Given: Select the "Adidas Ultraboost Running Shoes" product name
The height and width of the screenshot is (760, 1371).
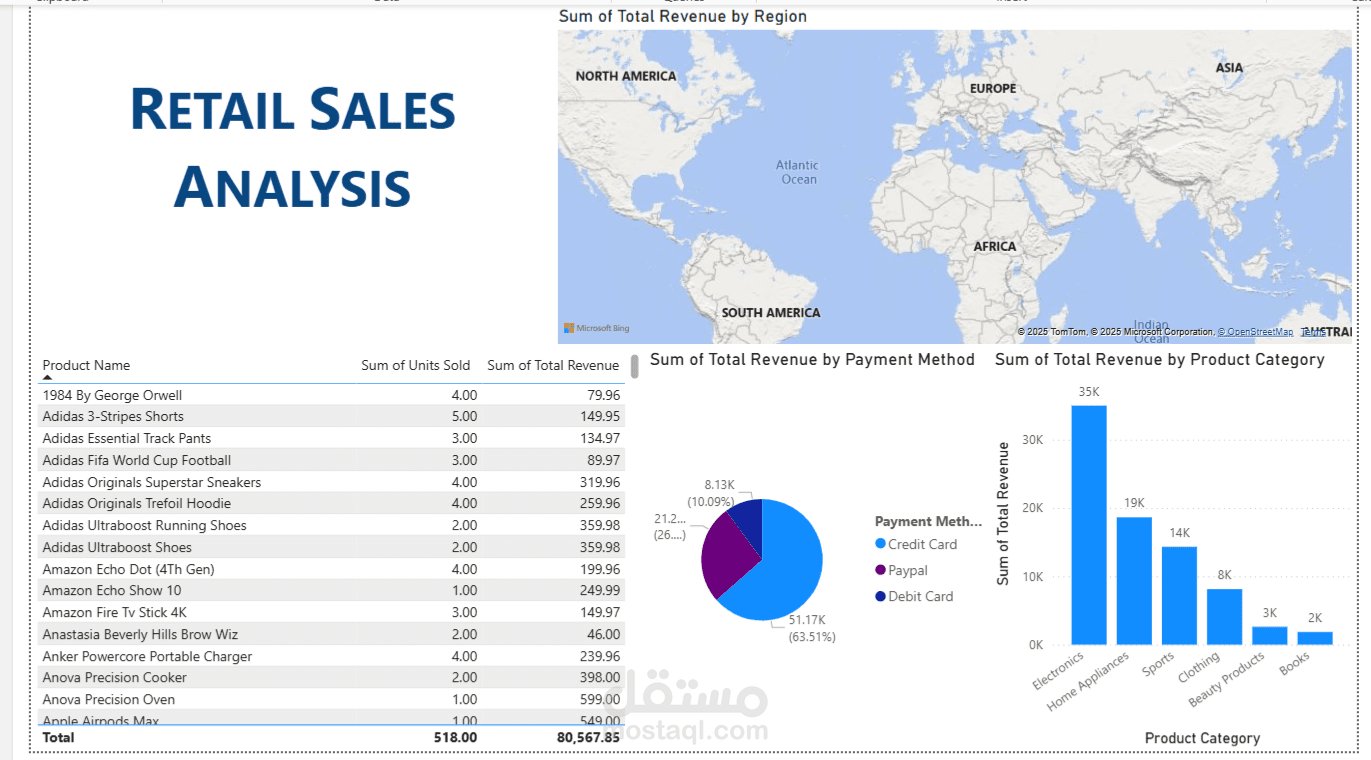Looking at the screenshot, I should pos(144,525).
